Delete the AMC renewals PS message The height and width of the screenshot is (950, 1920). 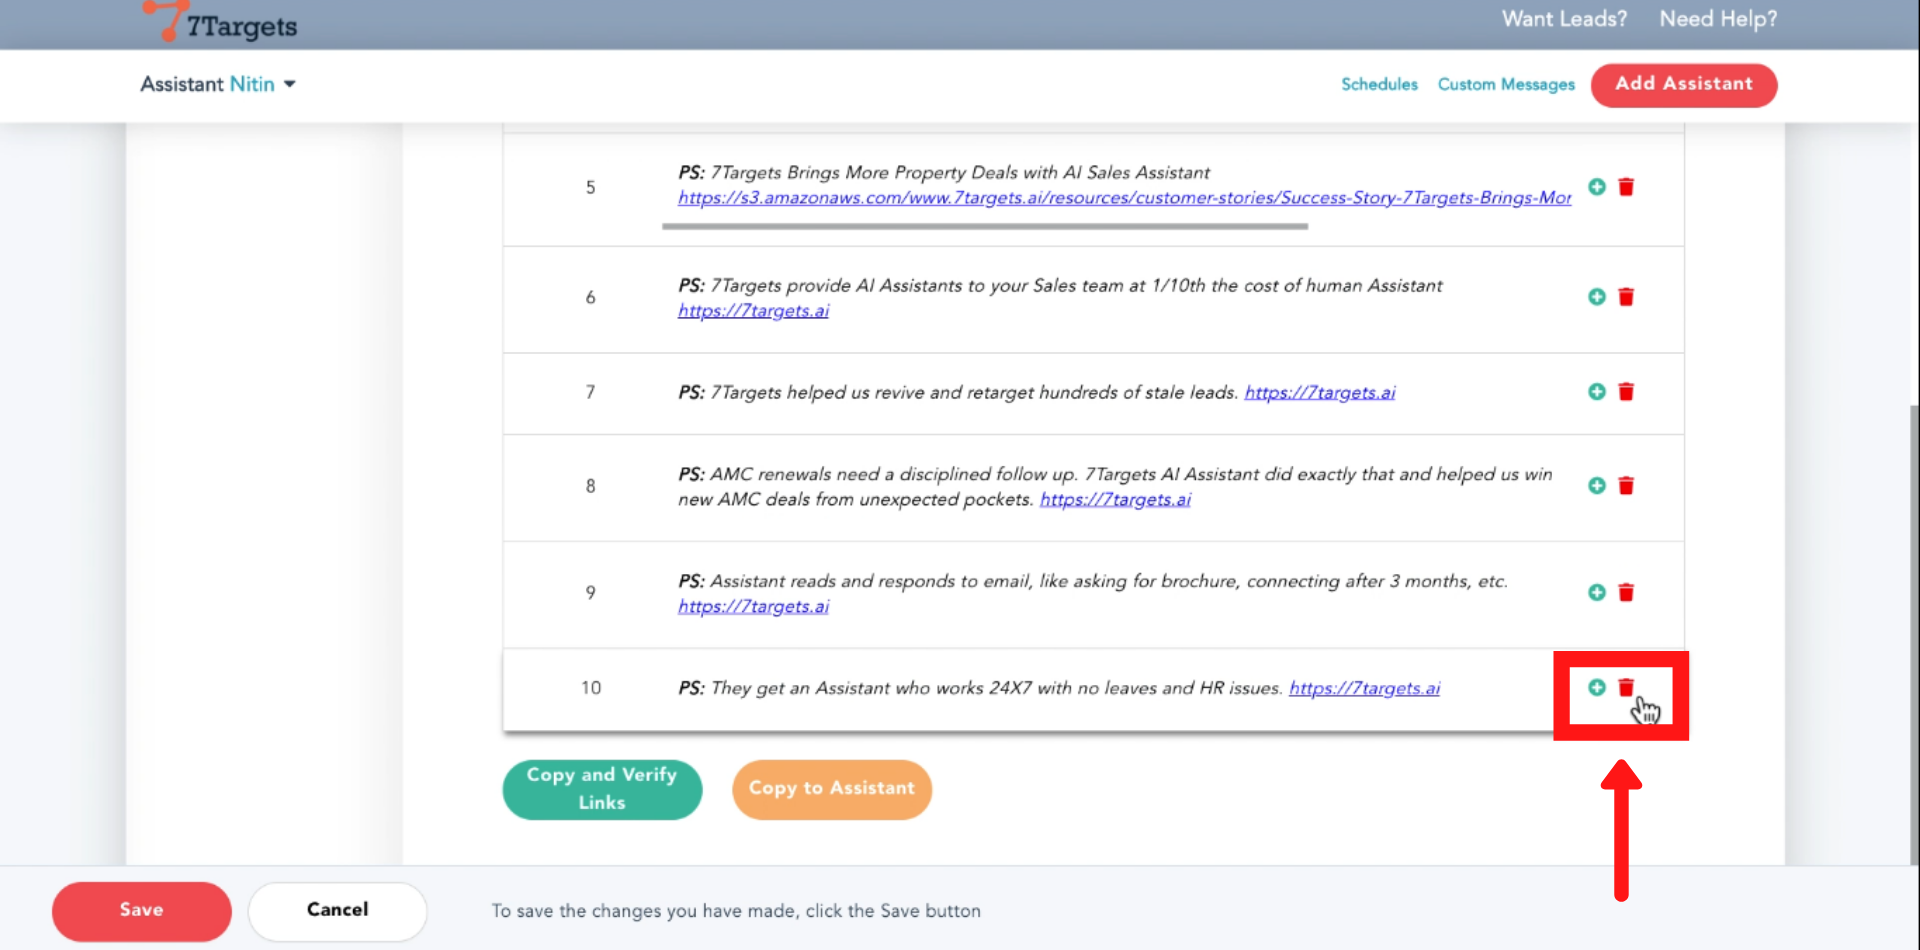pos(1626,486)
